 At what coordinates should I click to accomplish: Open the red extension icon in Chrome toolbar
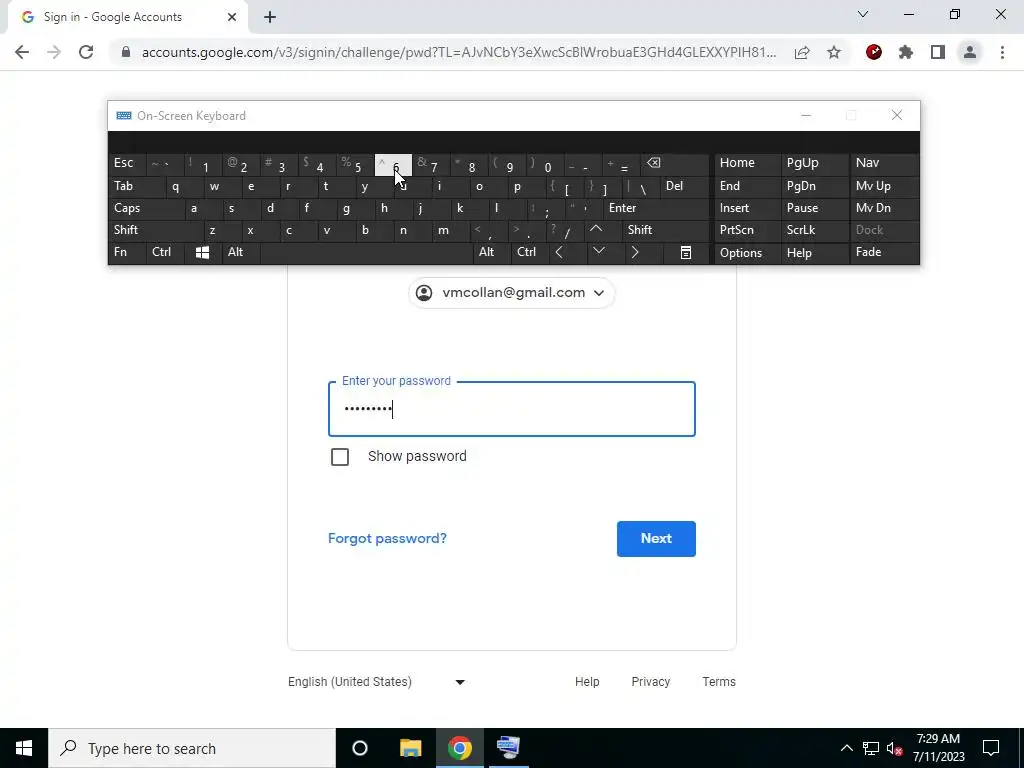click(874, 52)
